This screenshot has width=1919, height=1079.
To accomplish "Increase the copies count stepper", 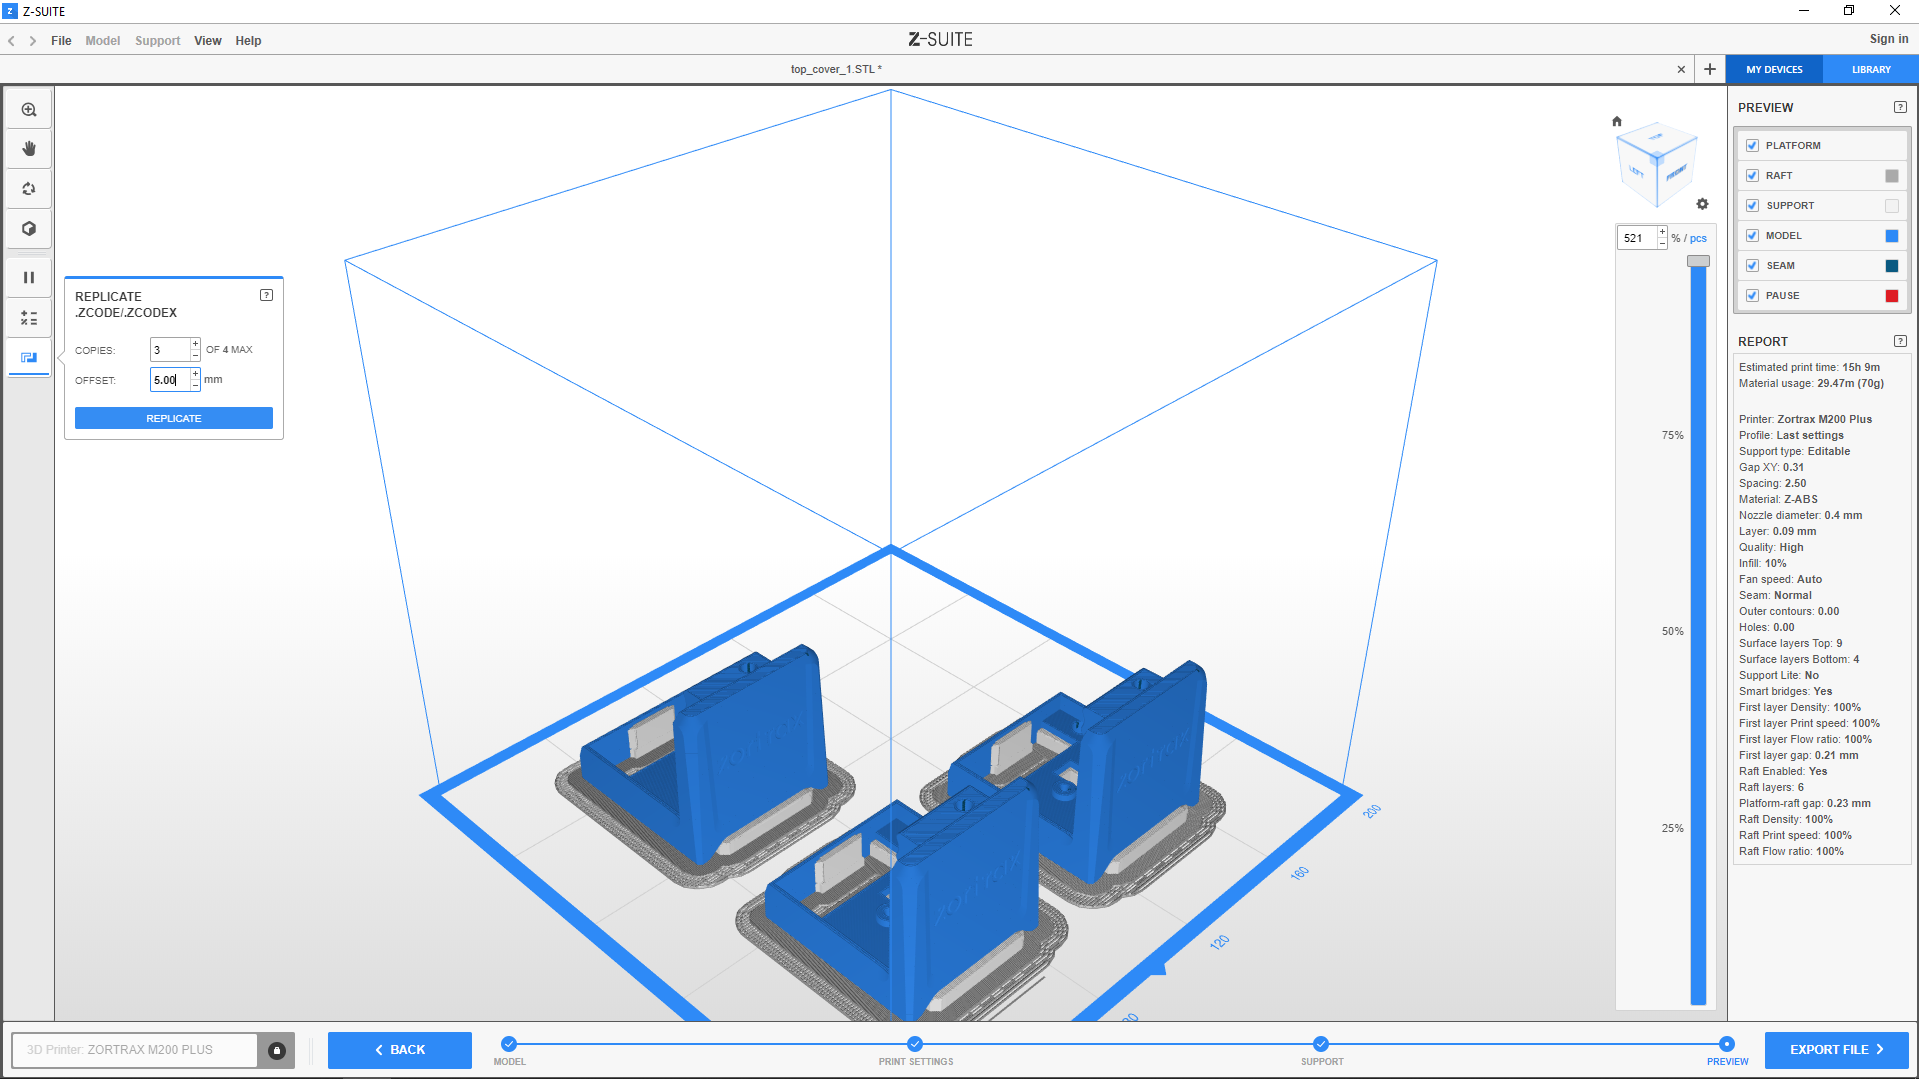I will coord(195,344).
